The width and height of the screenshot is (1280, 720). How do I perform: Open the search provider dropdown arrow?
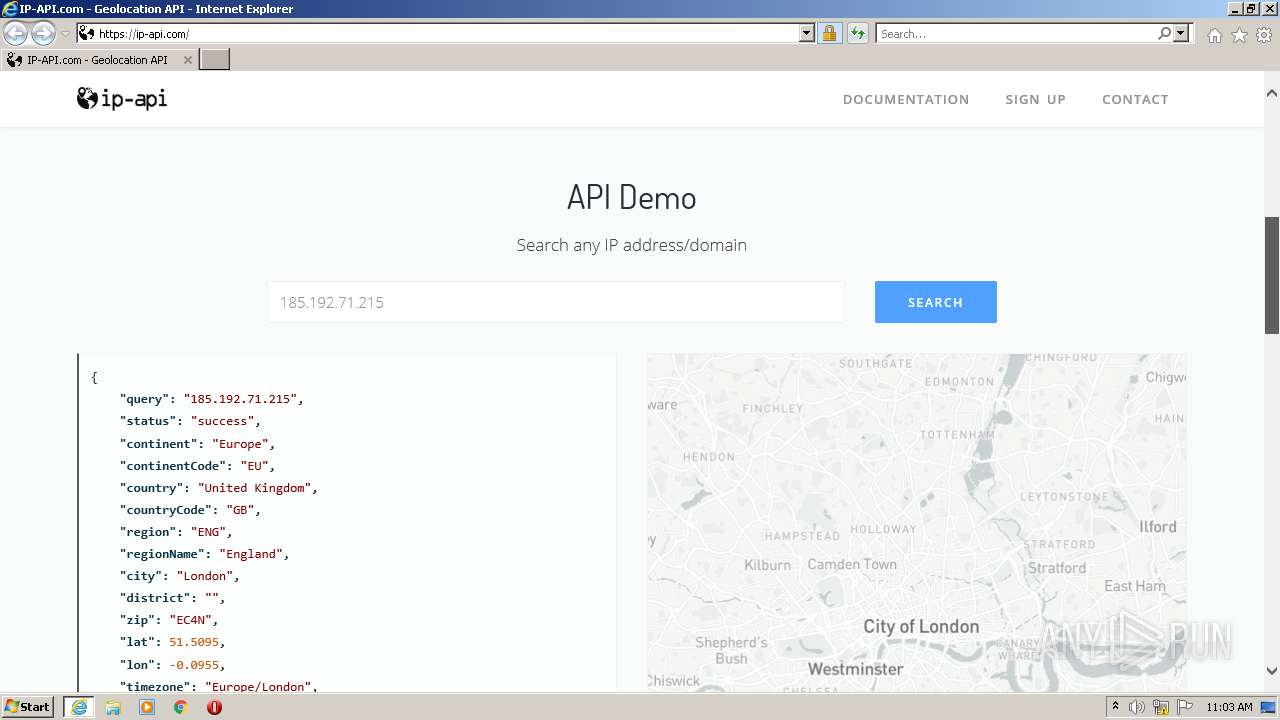click(1181, 33)
